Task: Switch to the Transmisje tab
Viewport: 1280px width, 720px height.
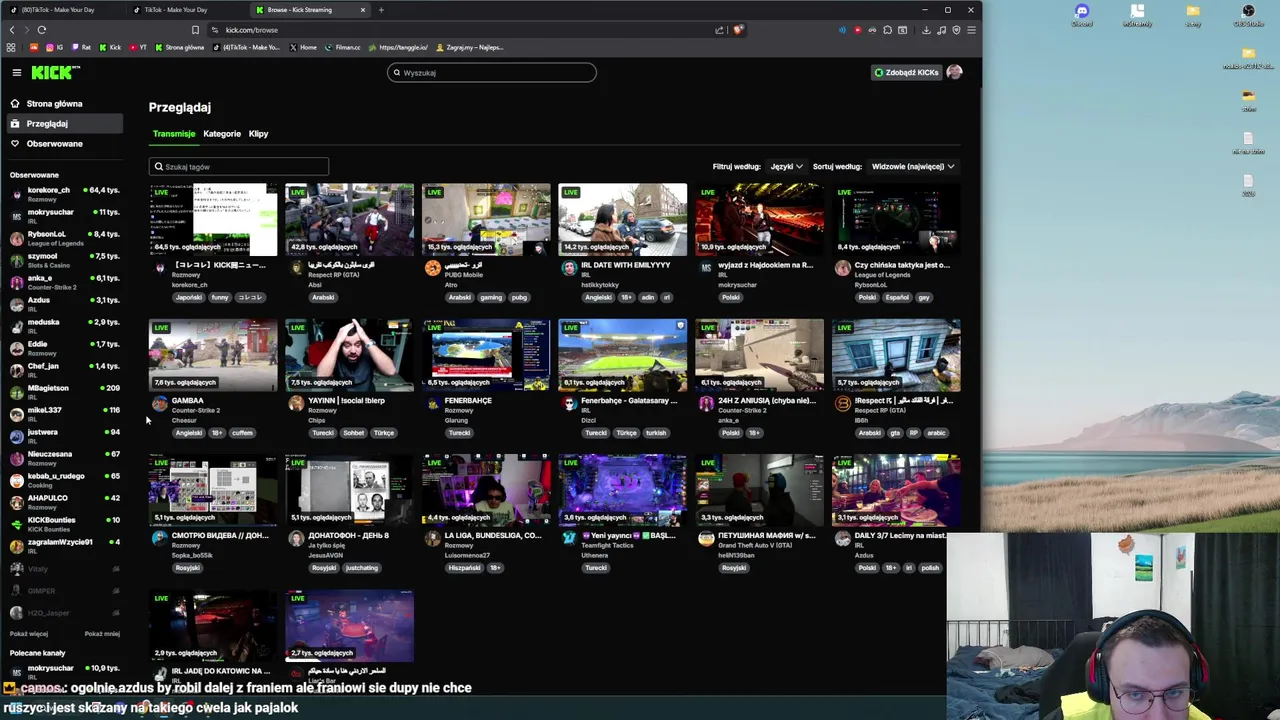Action: pos(174,134)
